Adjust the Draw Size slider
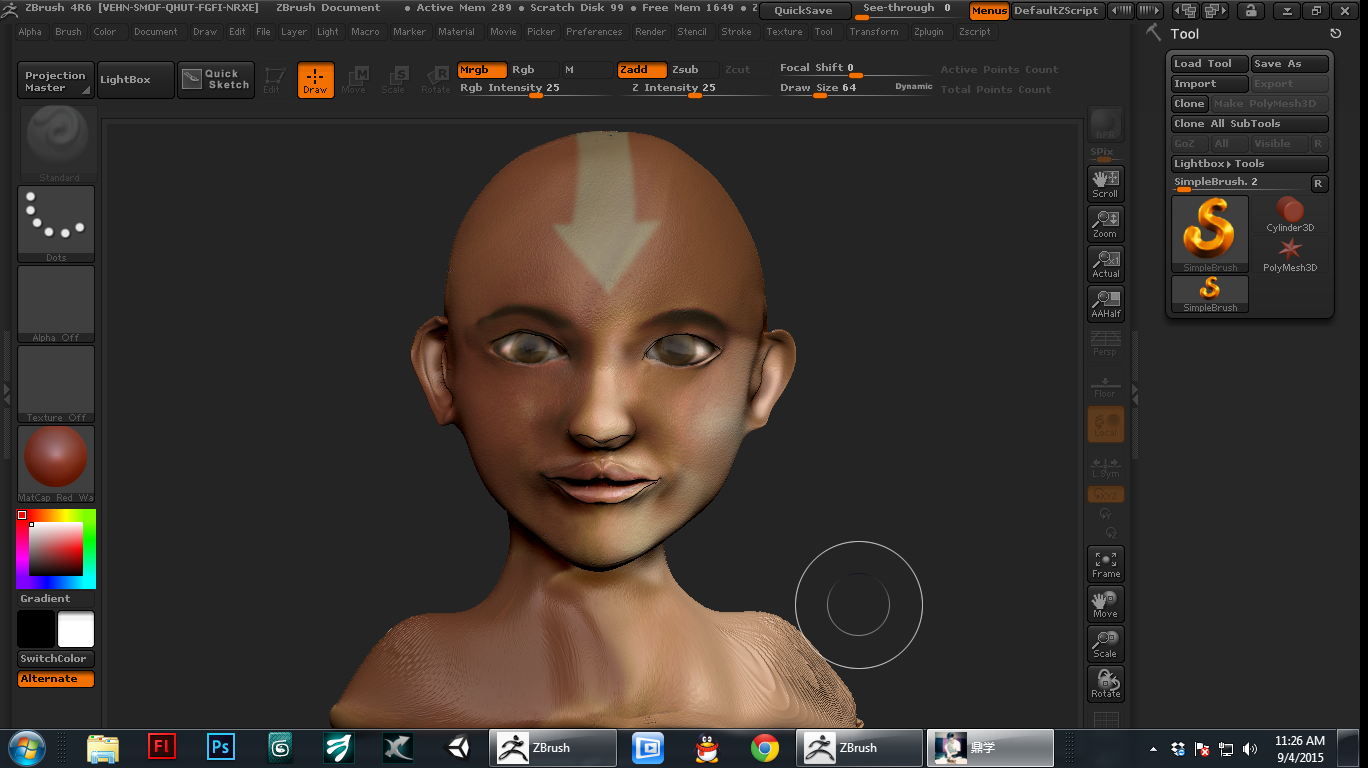 [x=856, y=89]
